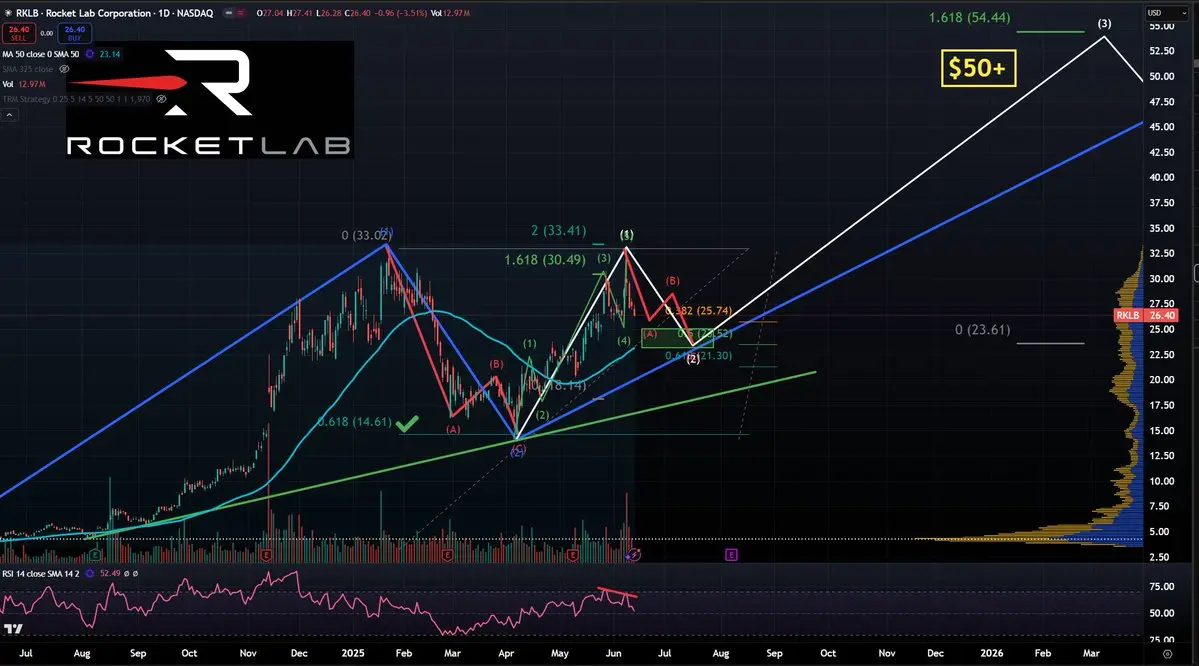Screen dimensions: 1199x666
Task: Click the MA 50 loading circle icon
Action: point(89,54)
